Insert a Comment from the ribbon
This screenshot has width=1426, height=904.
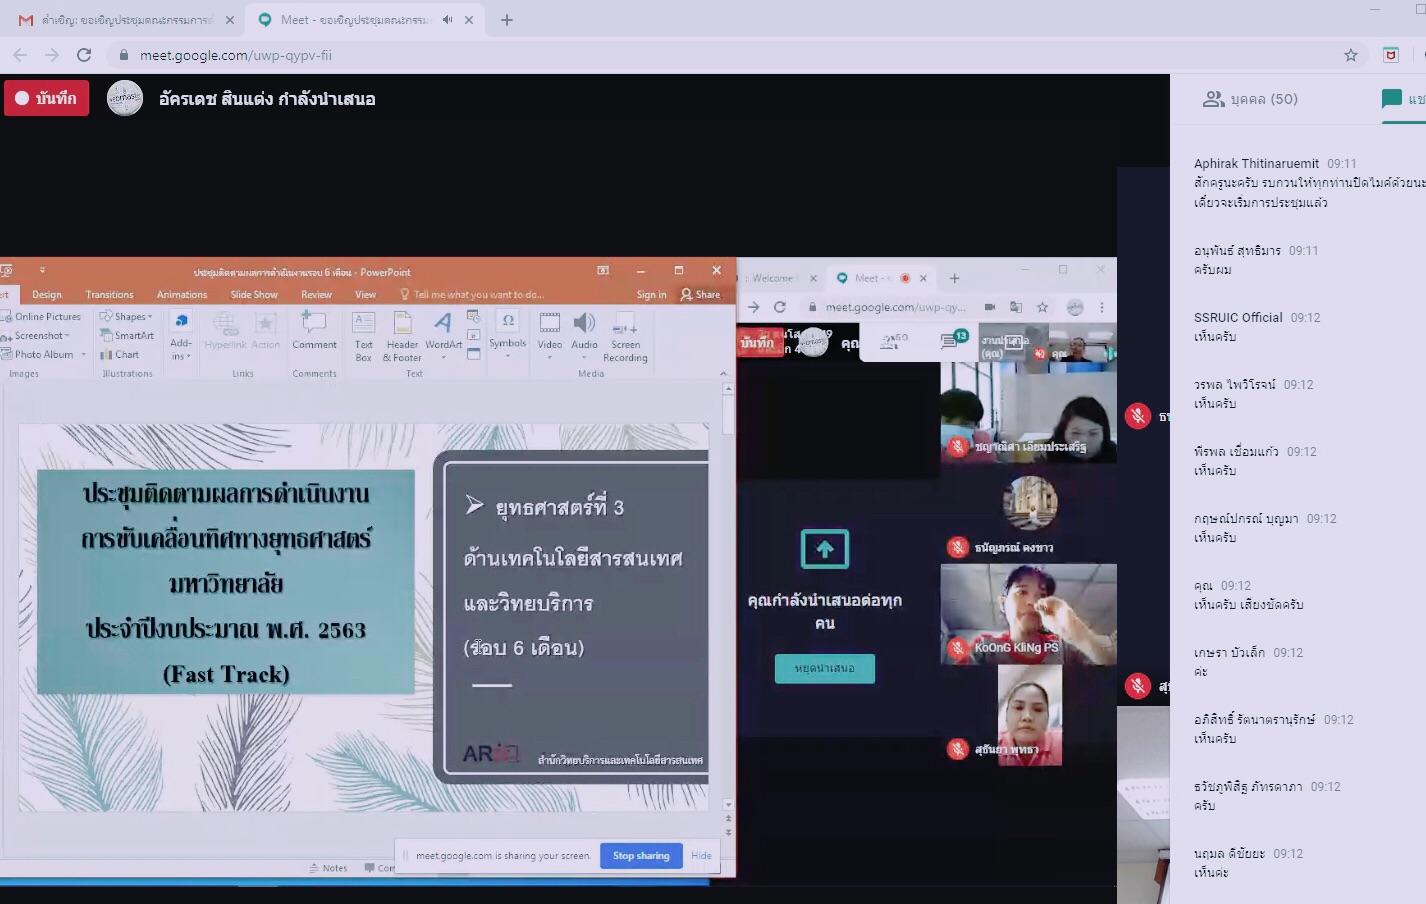pos(314,331)
